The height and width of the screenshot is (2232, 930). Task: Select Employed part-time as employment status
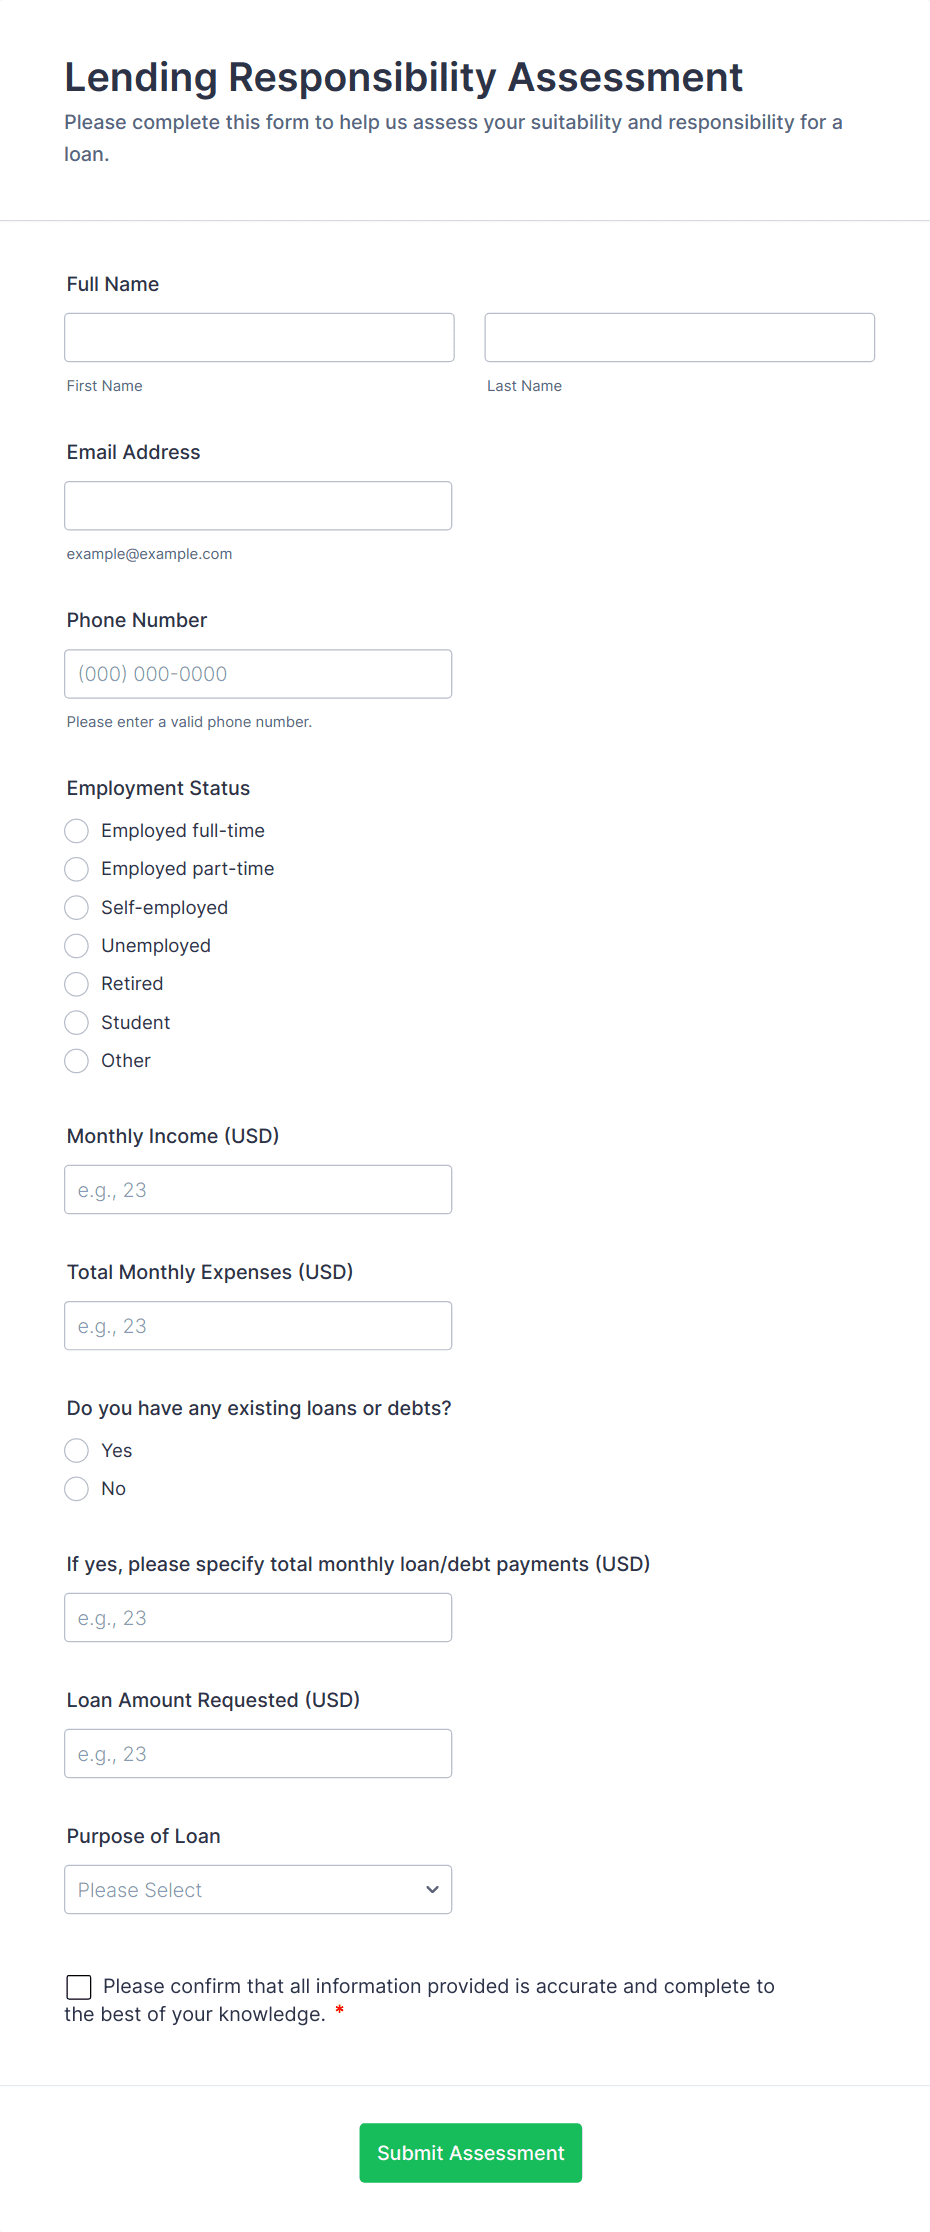[x=76, y=869]
